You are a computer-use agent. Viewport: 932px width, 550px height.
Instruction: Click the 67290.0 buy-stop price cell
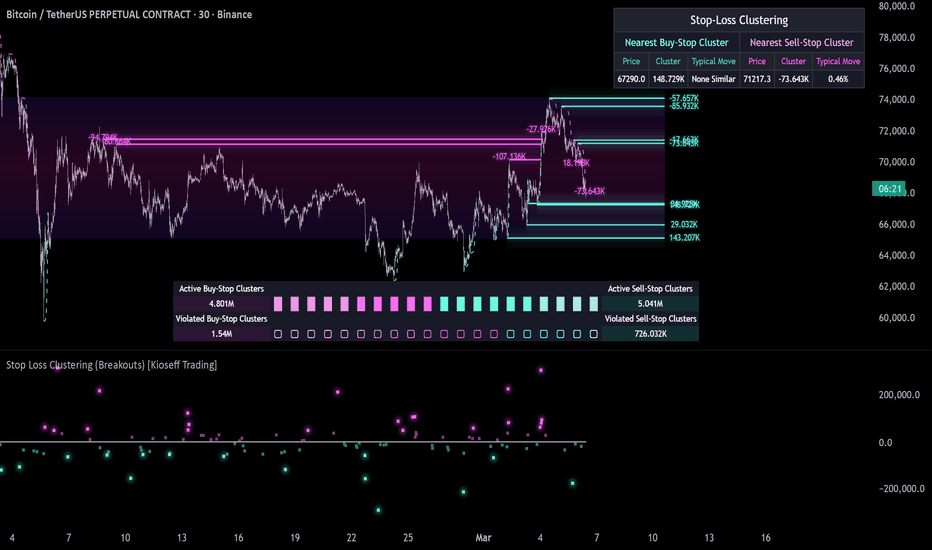(631, 78)
